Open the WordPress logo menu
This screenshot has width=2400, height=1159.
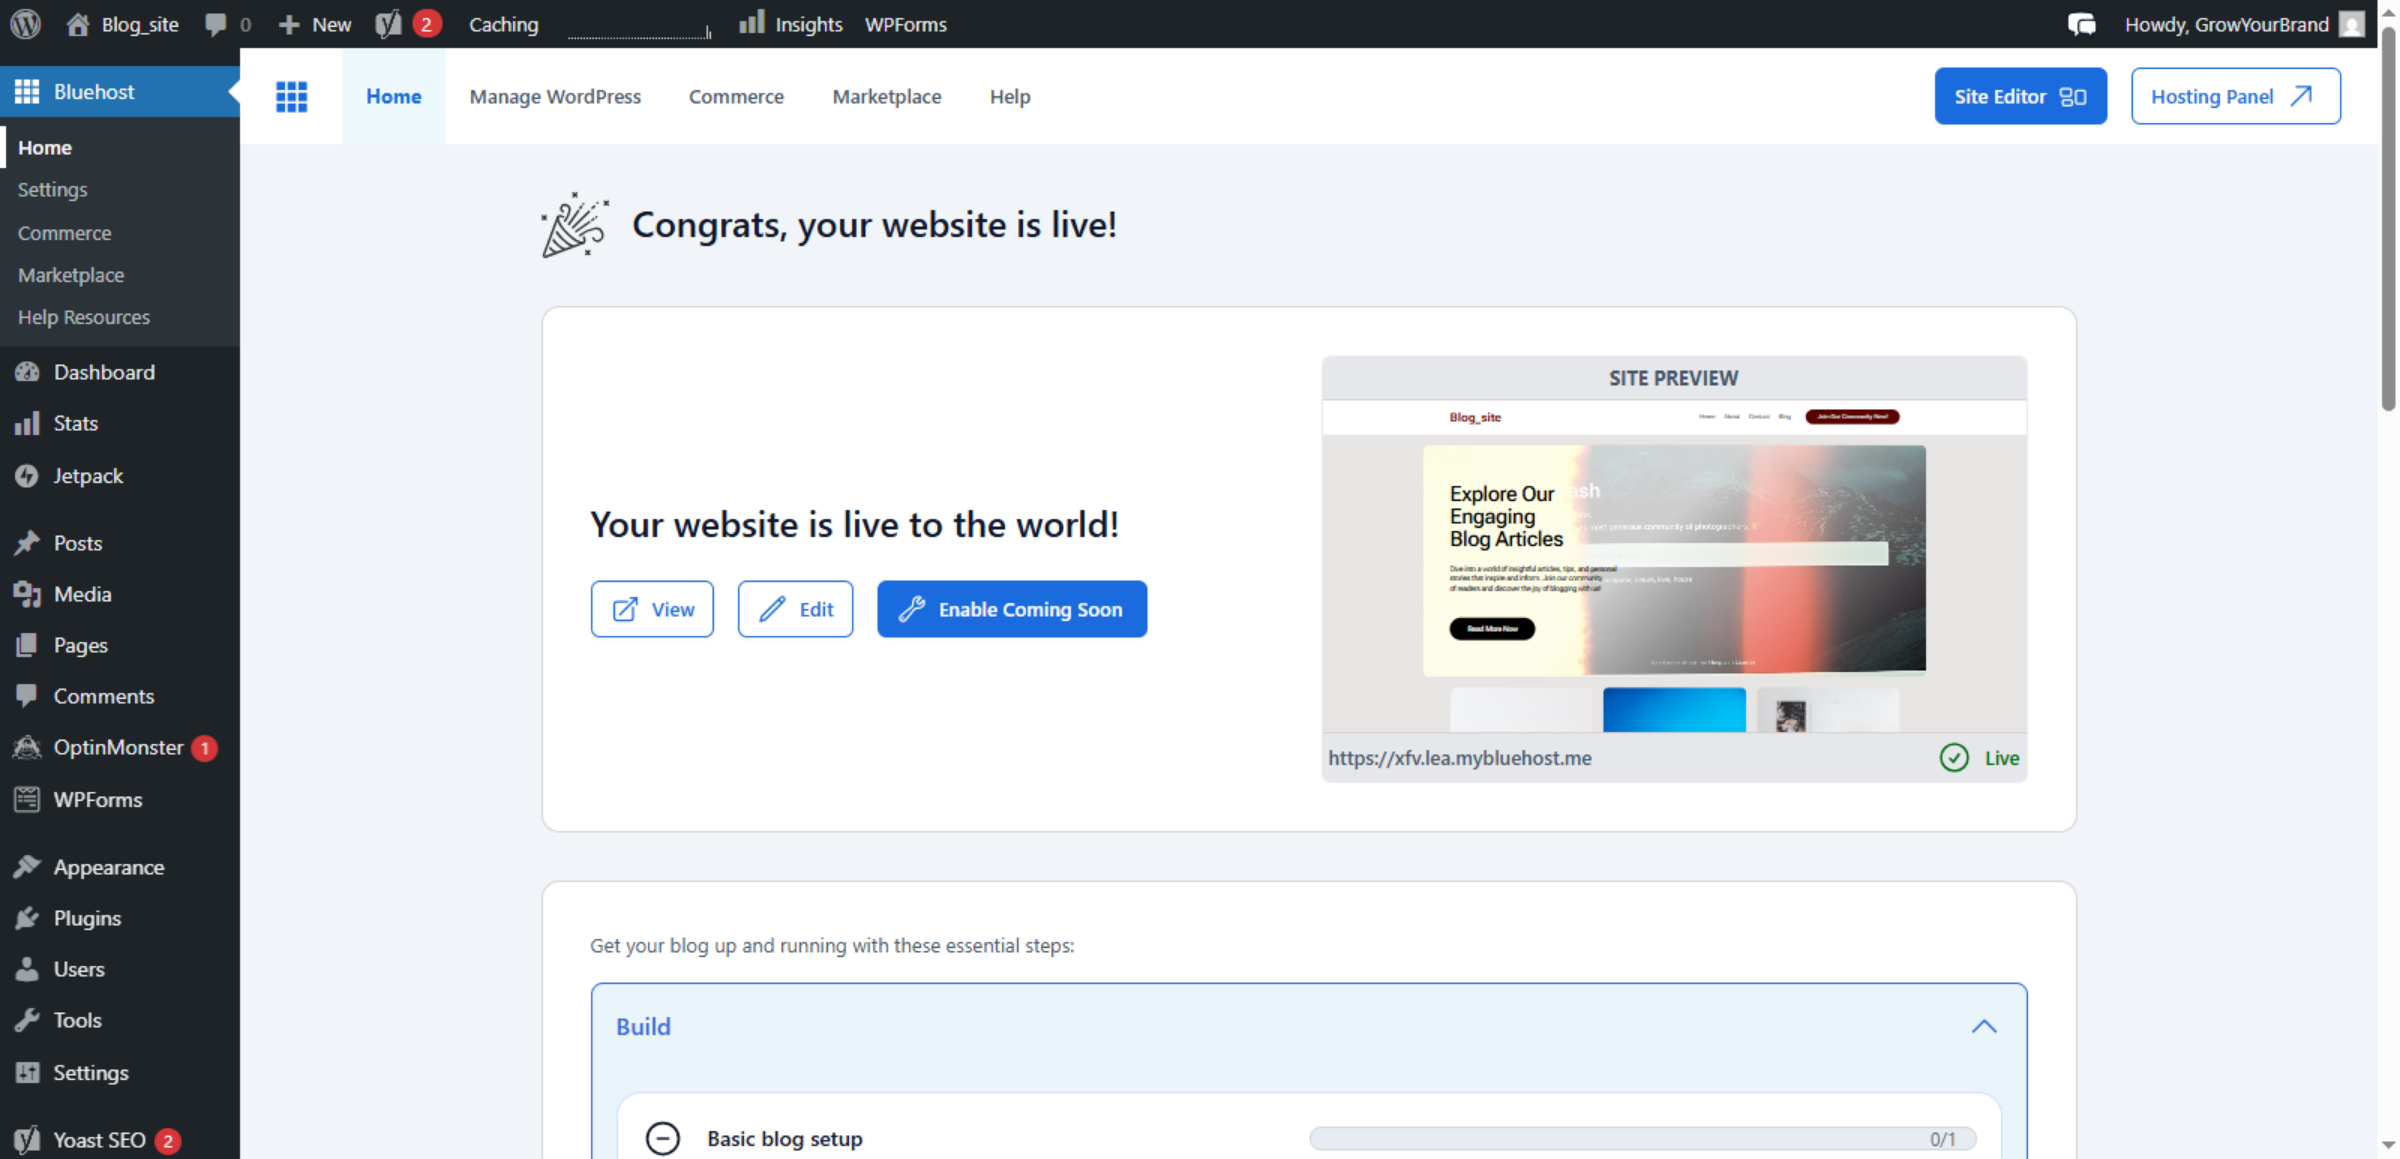click(24, 24)
